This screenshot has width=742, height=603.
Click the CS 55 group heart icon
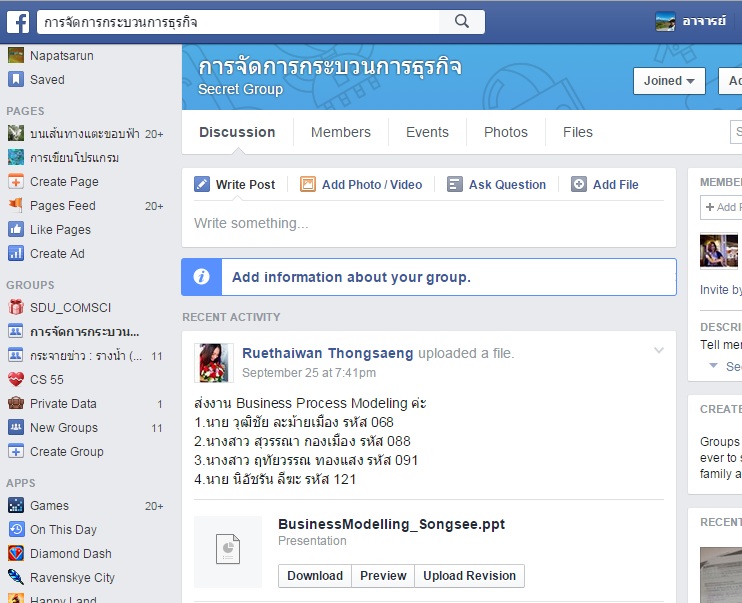pos(16,380)
